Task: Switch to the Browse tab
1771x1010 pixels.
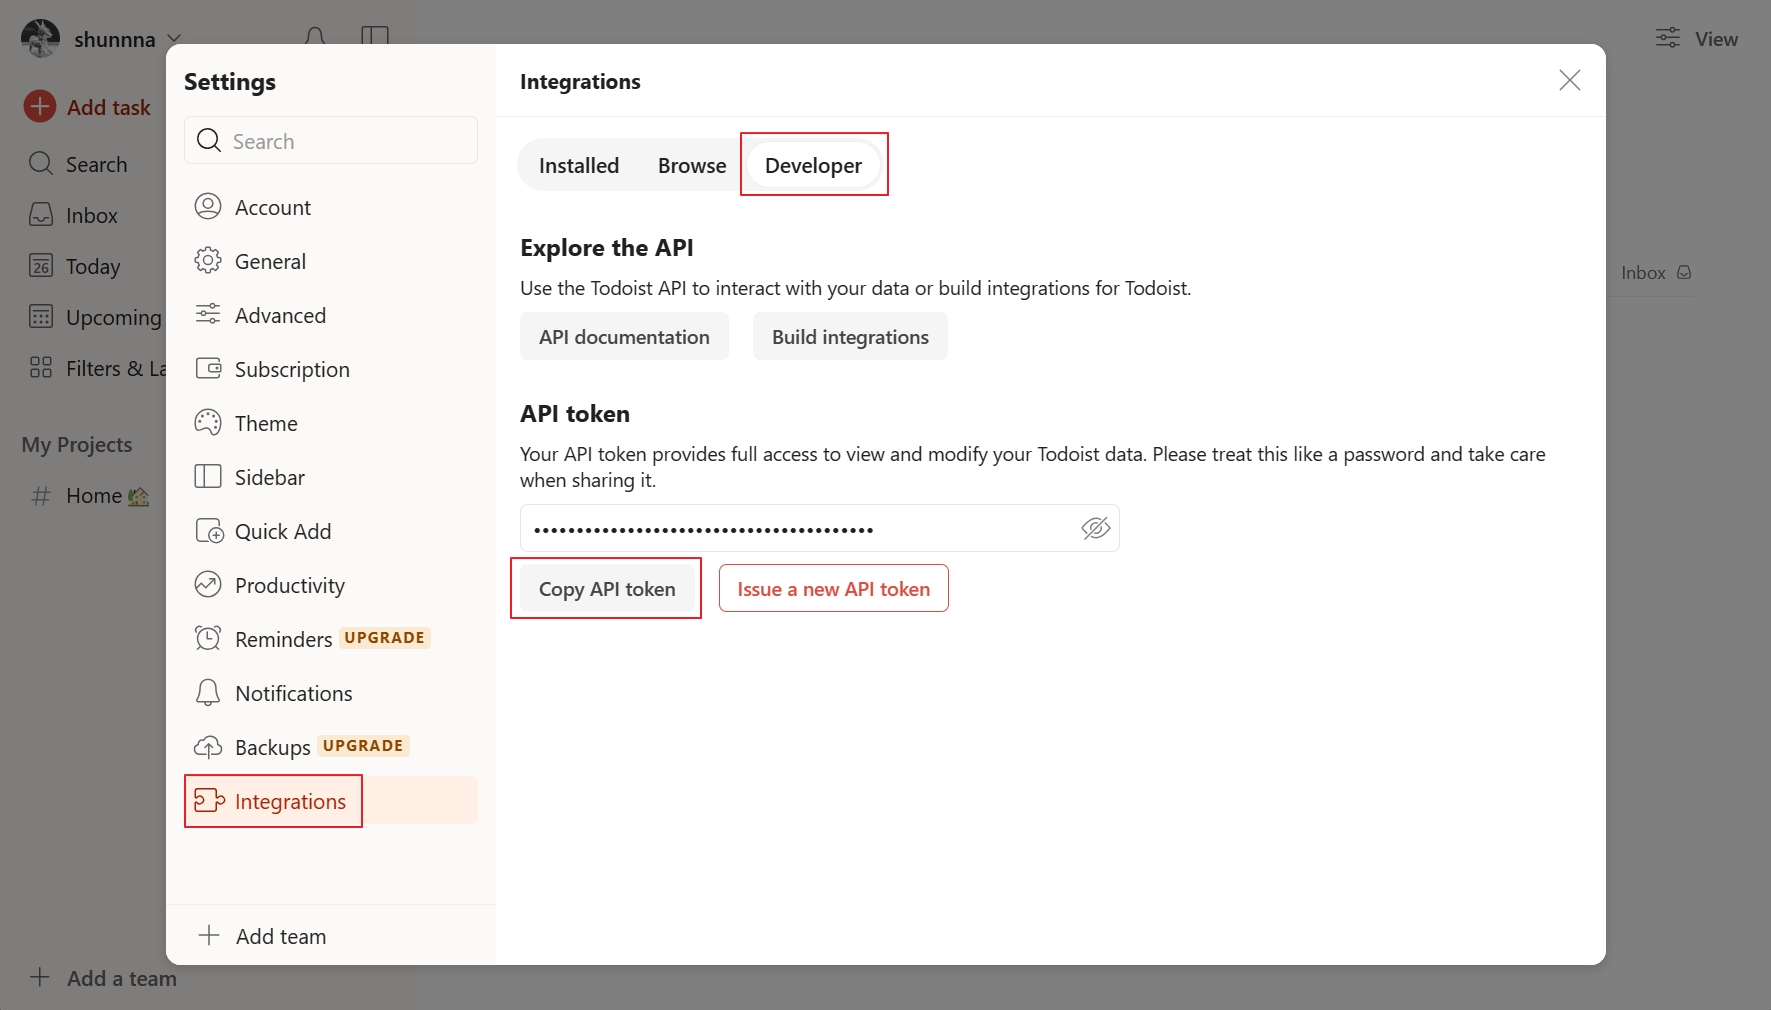Action: tap(692, 166)
